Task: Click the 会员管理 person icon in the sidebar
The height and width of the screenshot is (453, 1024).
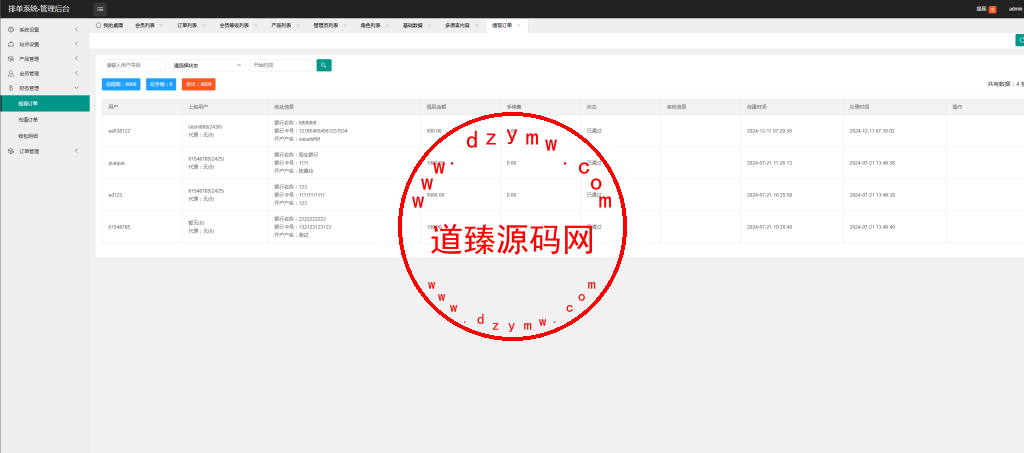Action: pos(10,73)
